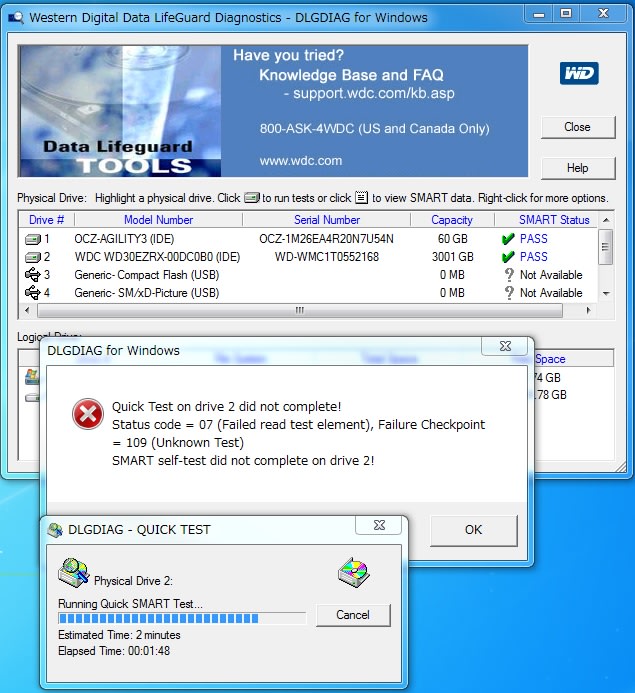Click the run tests icon in the instructions
Image resolution: width=635 pixels, height=693 pixels.
coord(252,198)
